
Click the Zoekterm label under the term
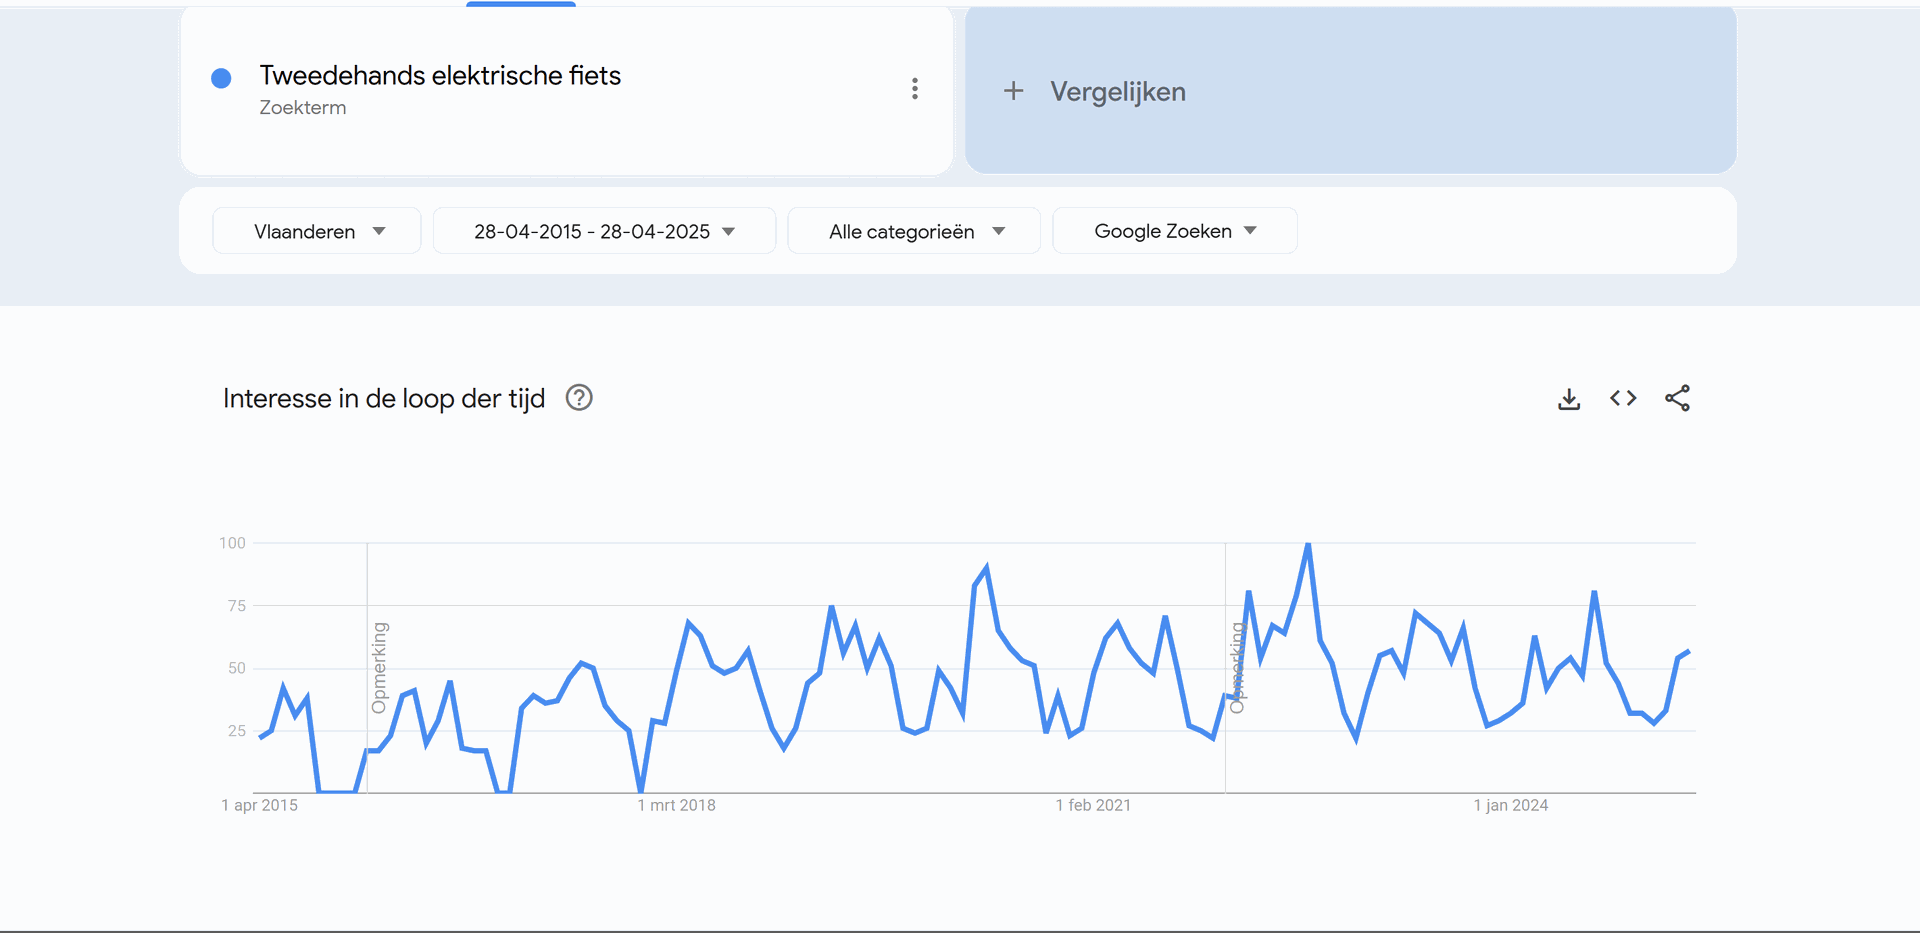pos(303,108)
